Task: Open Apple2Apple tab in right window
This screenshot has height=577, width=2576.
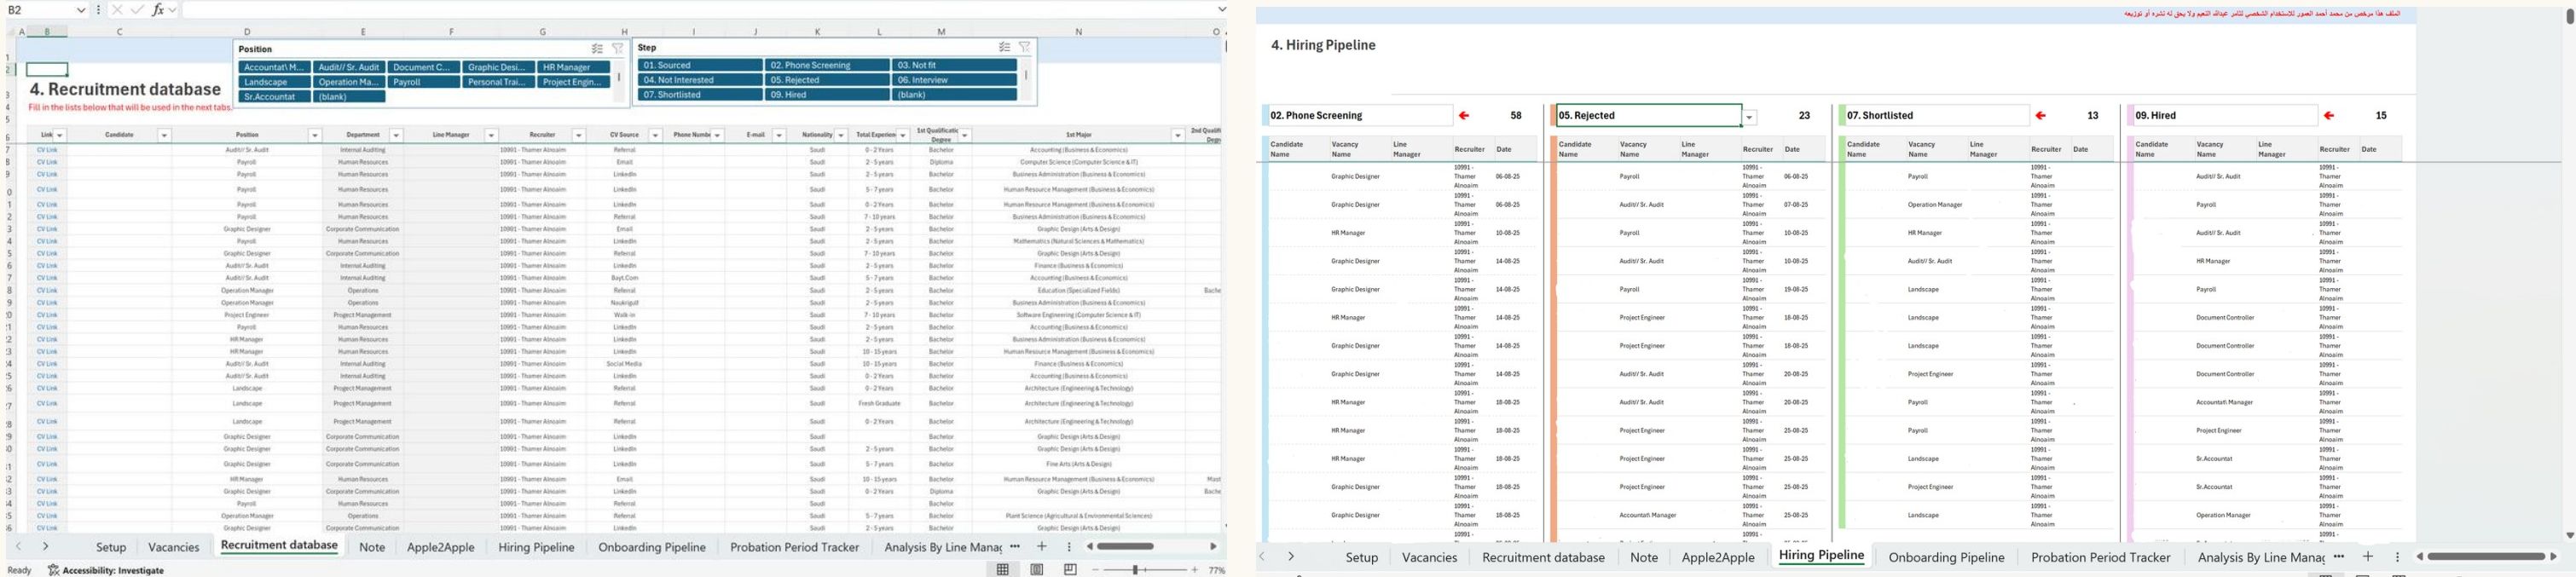Action: click(1718, 557)
